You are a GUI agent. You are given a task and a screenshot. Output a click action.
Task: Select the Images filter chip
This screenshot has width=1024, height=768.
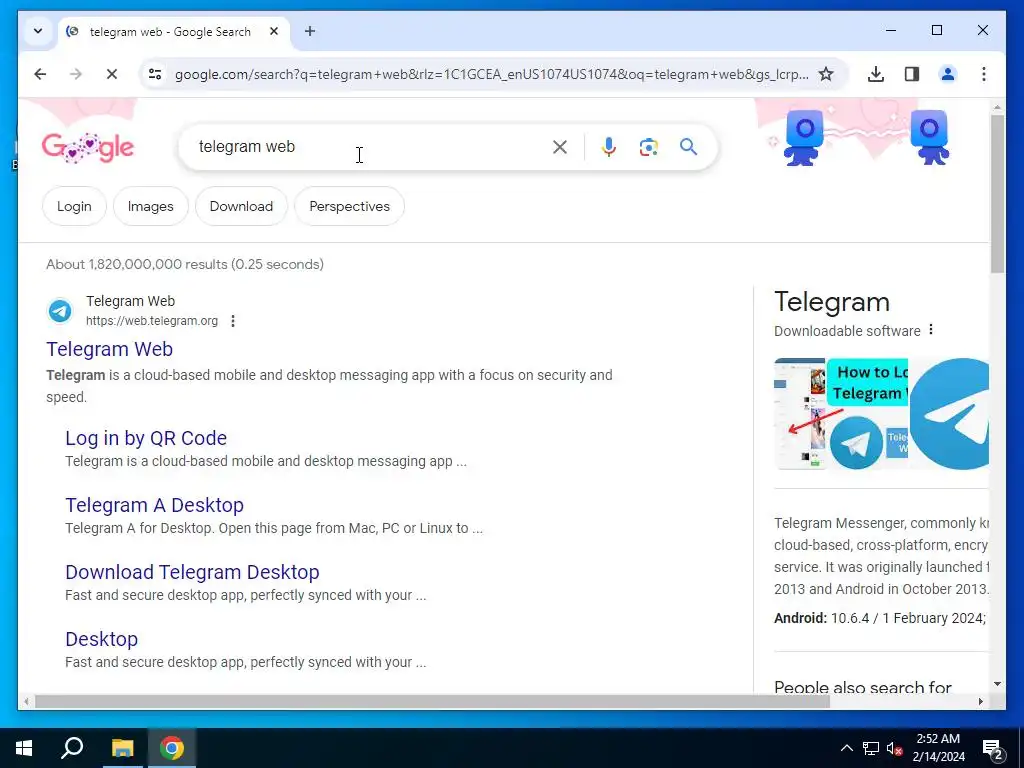click(x=151, y=206)
